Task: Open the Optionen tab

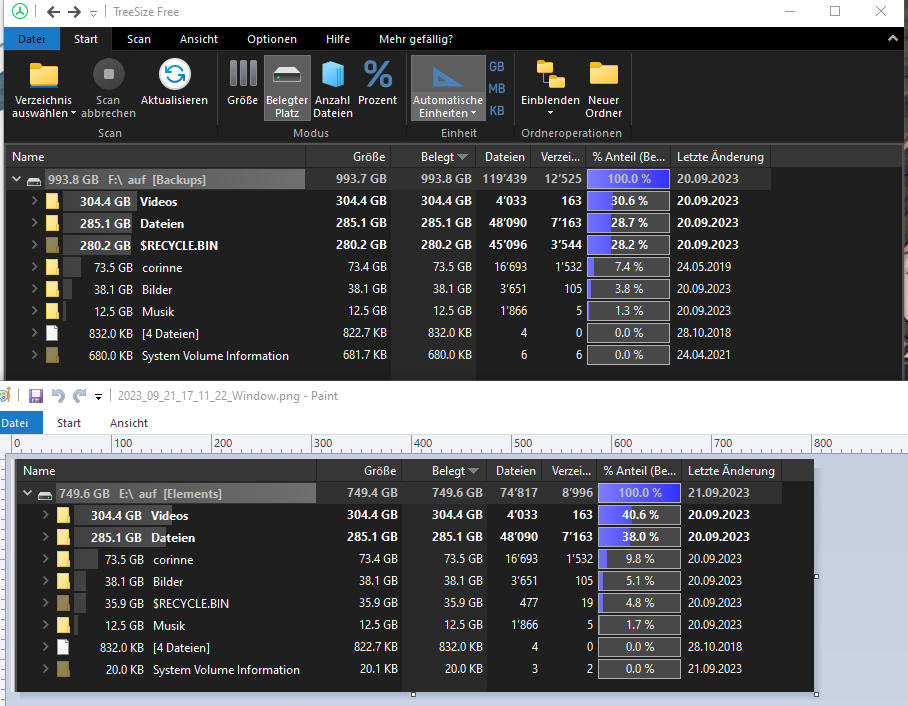Action: click(x=272, y=39)
